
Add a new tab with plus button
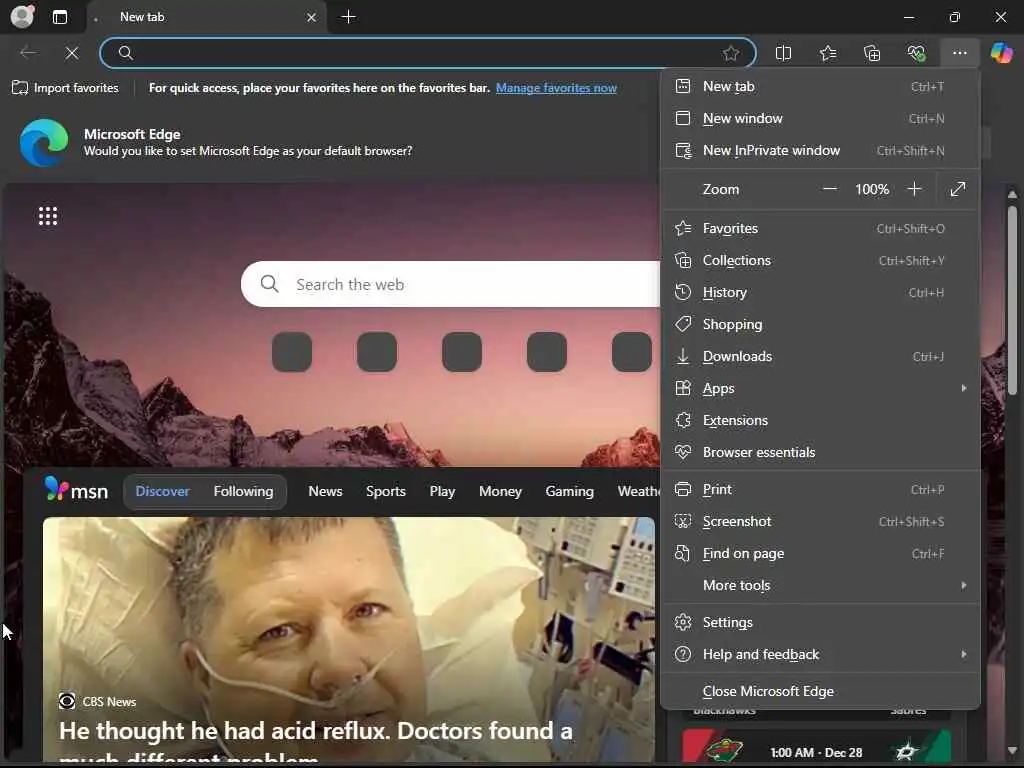point(349,17)
